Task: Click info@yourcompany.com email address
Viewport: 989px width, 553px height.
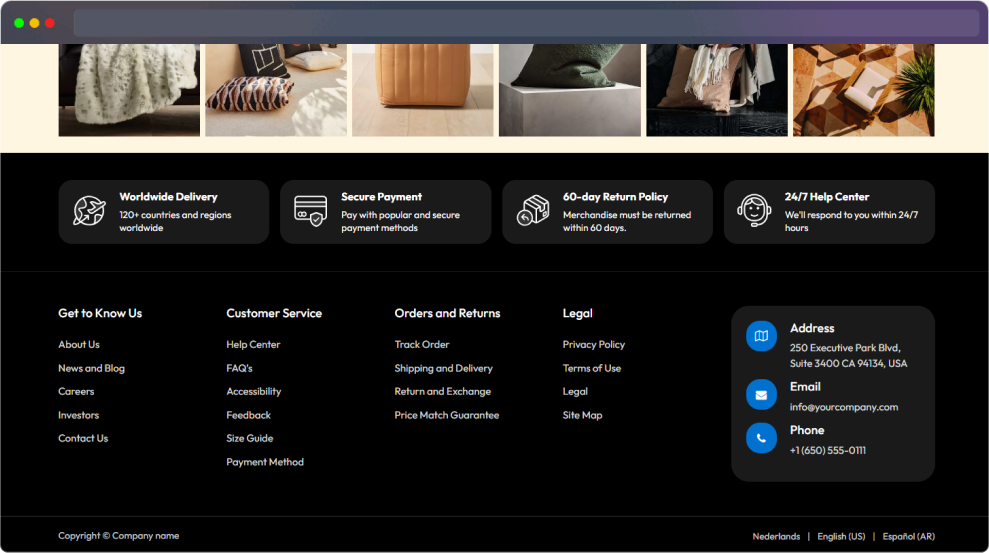Action: pos(844,407)
